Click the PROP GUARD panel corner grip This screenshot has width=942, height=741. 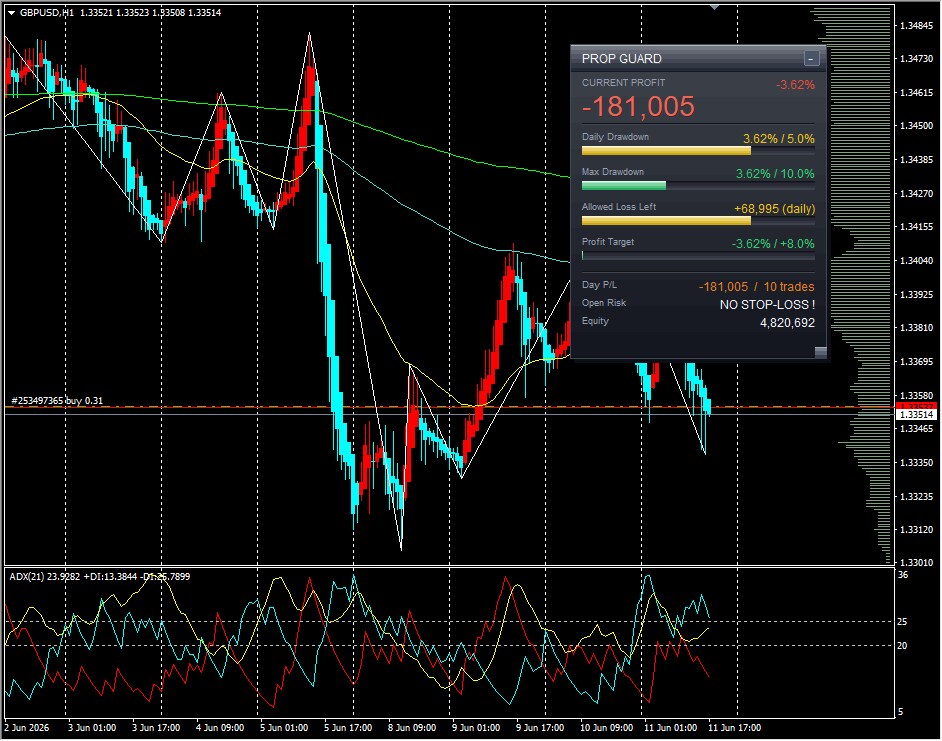pyautogui.click(x=820, y=352)
